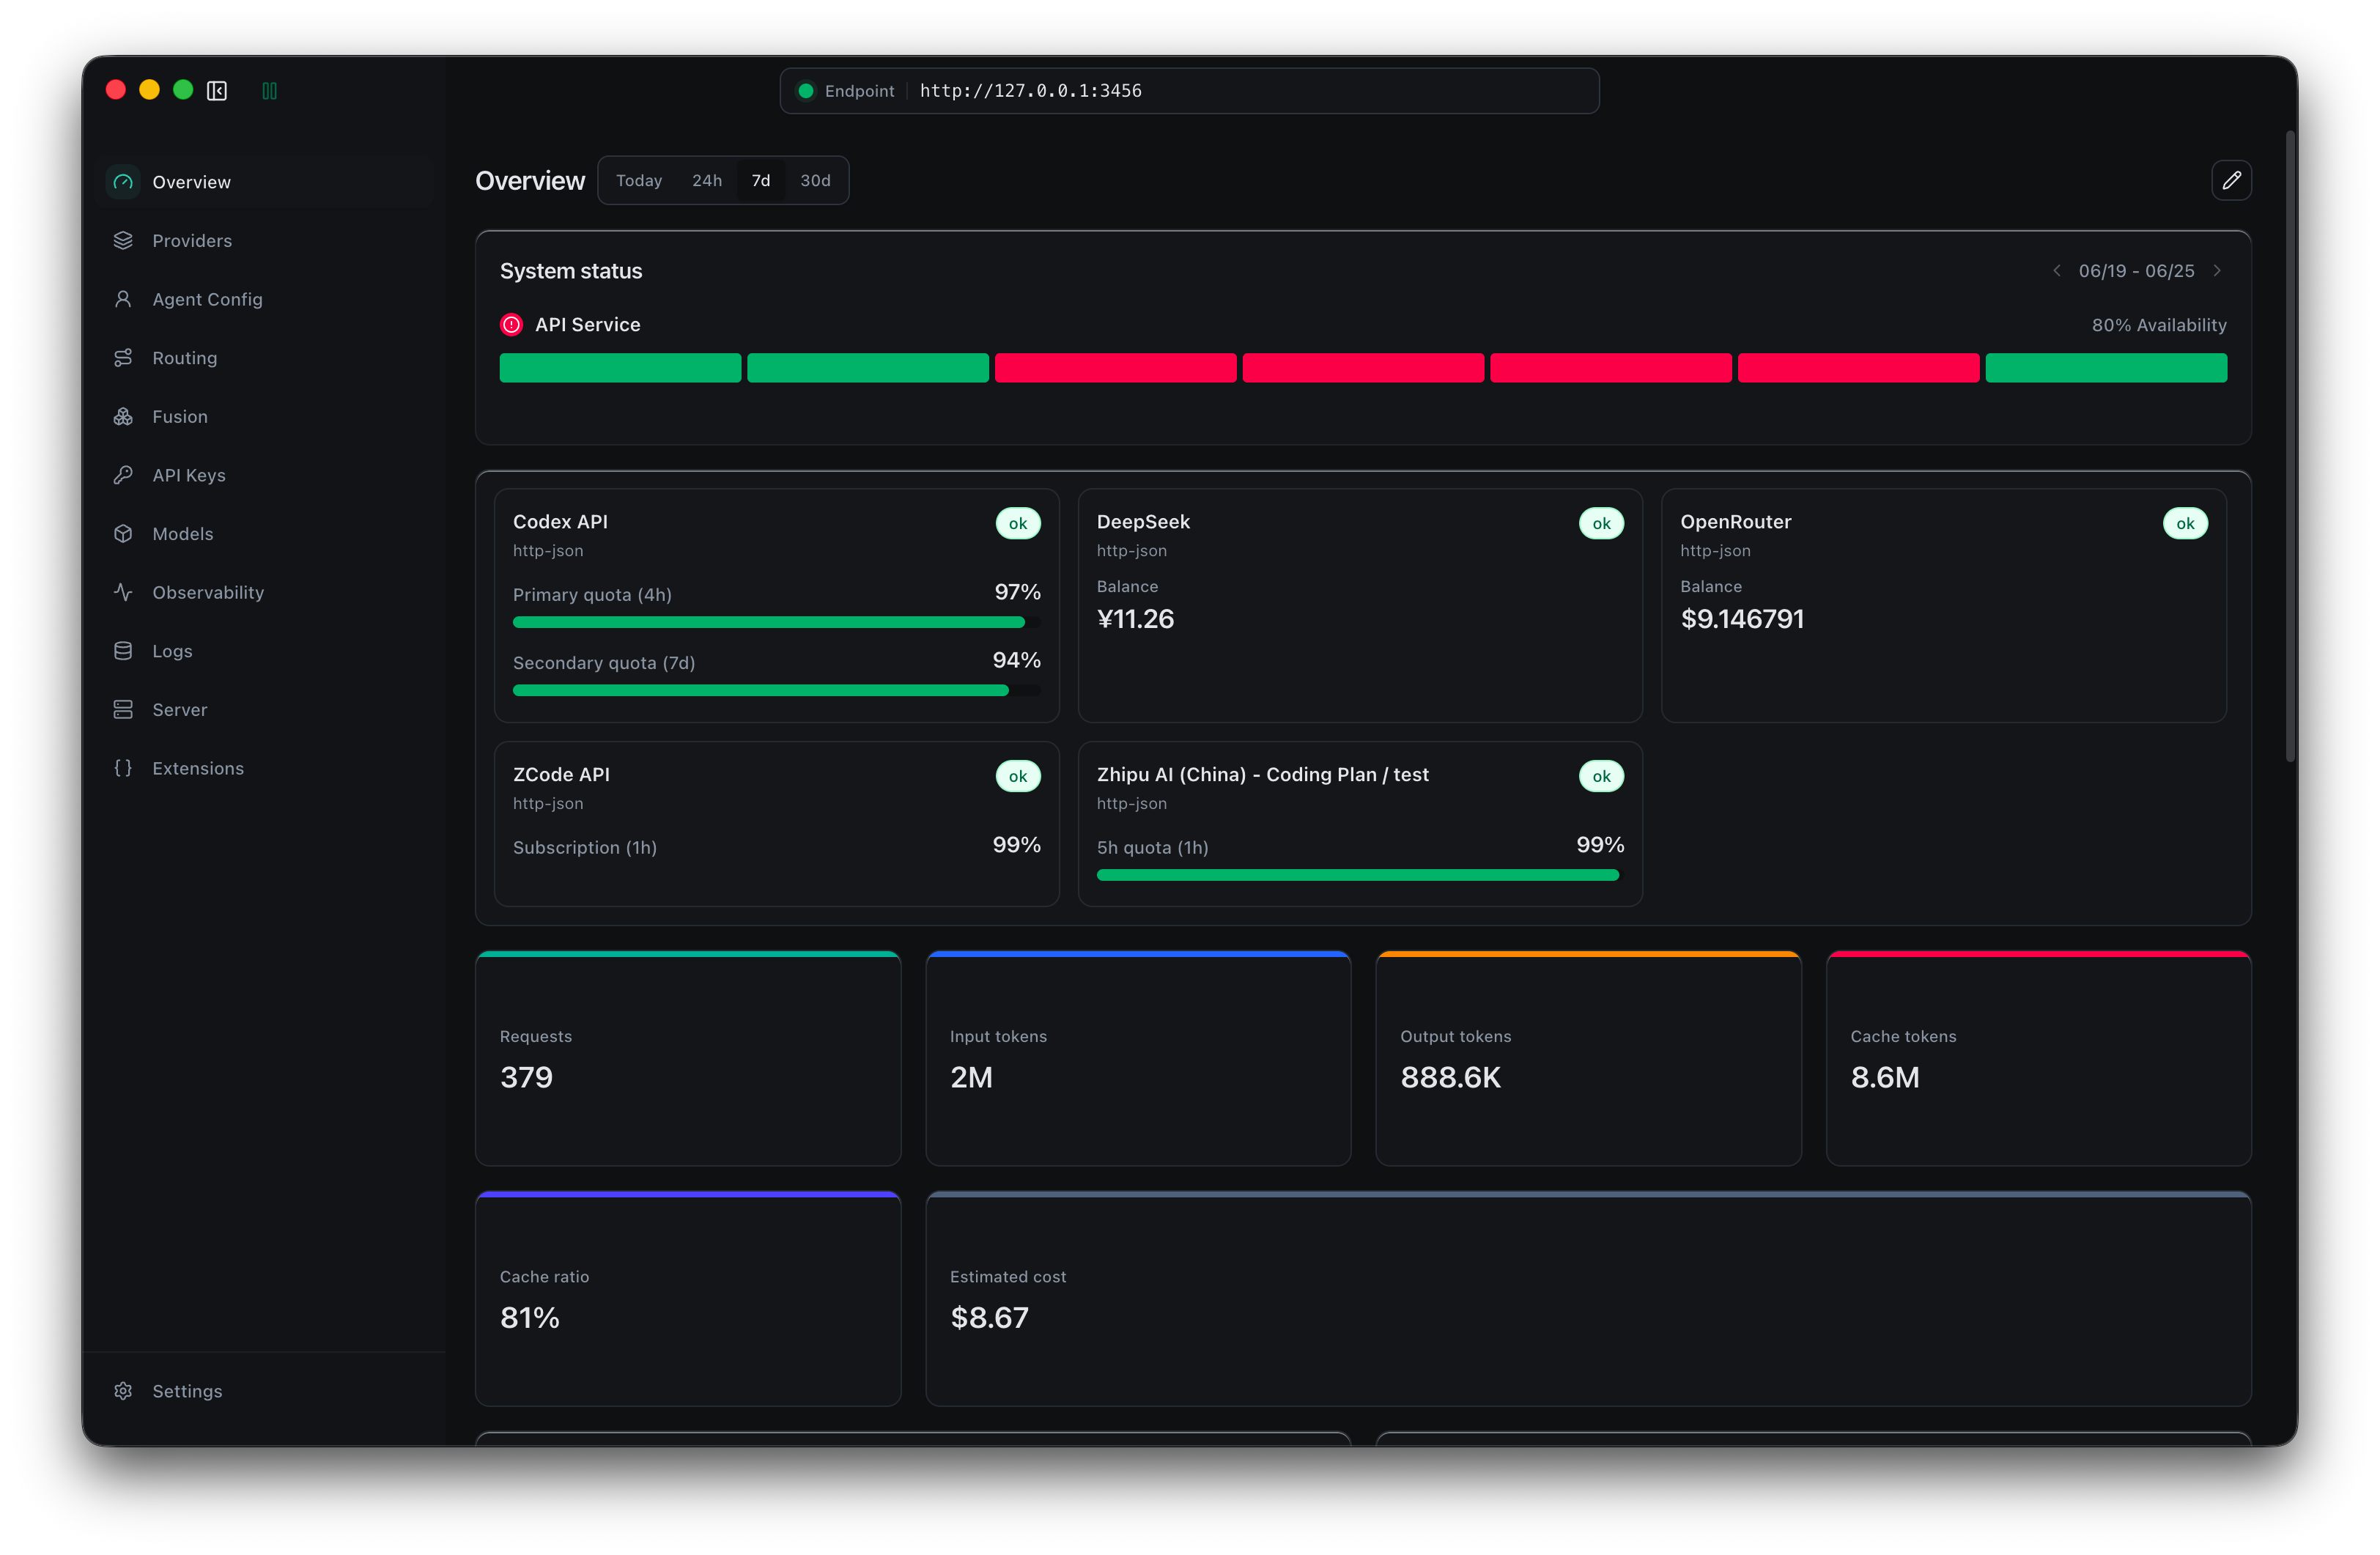The height and width of the screenshot is (1555, 2380).
Task: Click the green pause icon in titlebar
Action: click(269, 91)
